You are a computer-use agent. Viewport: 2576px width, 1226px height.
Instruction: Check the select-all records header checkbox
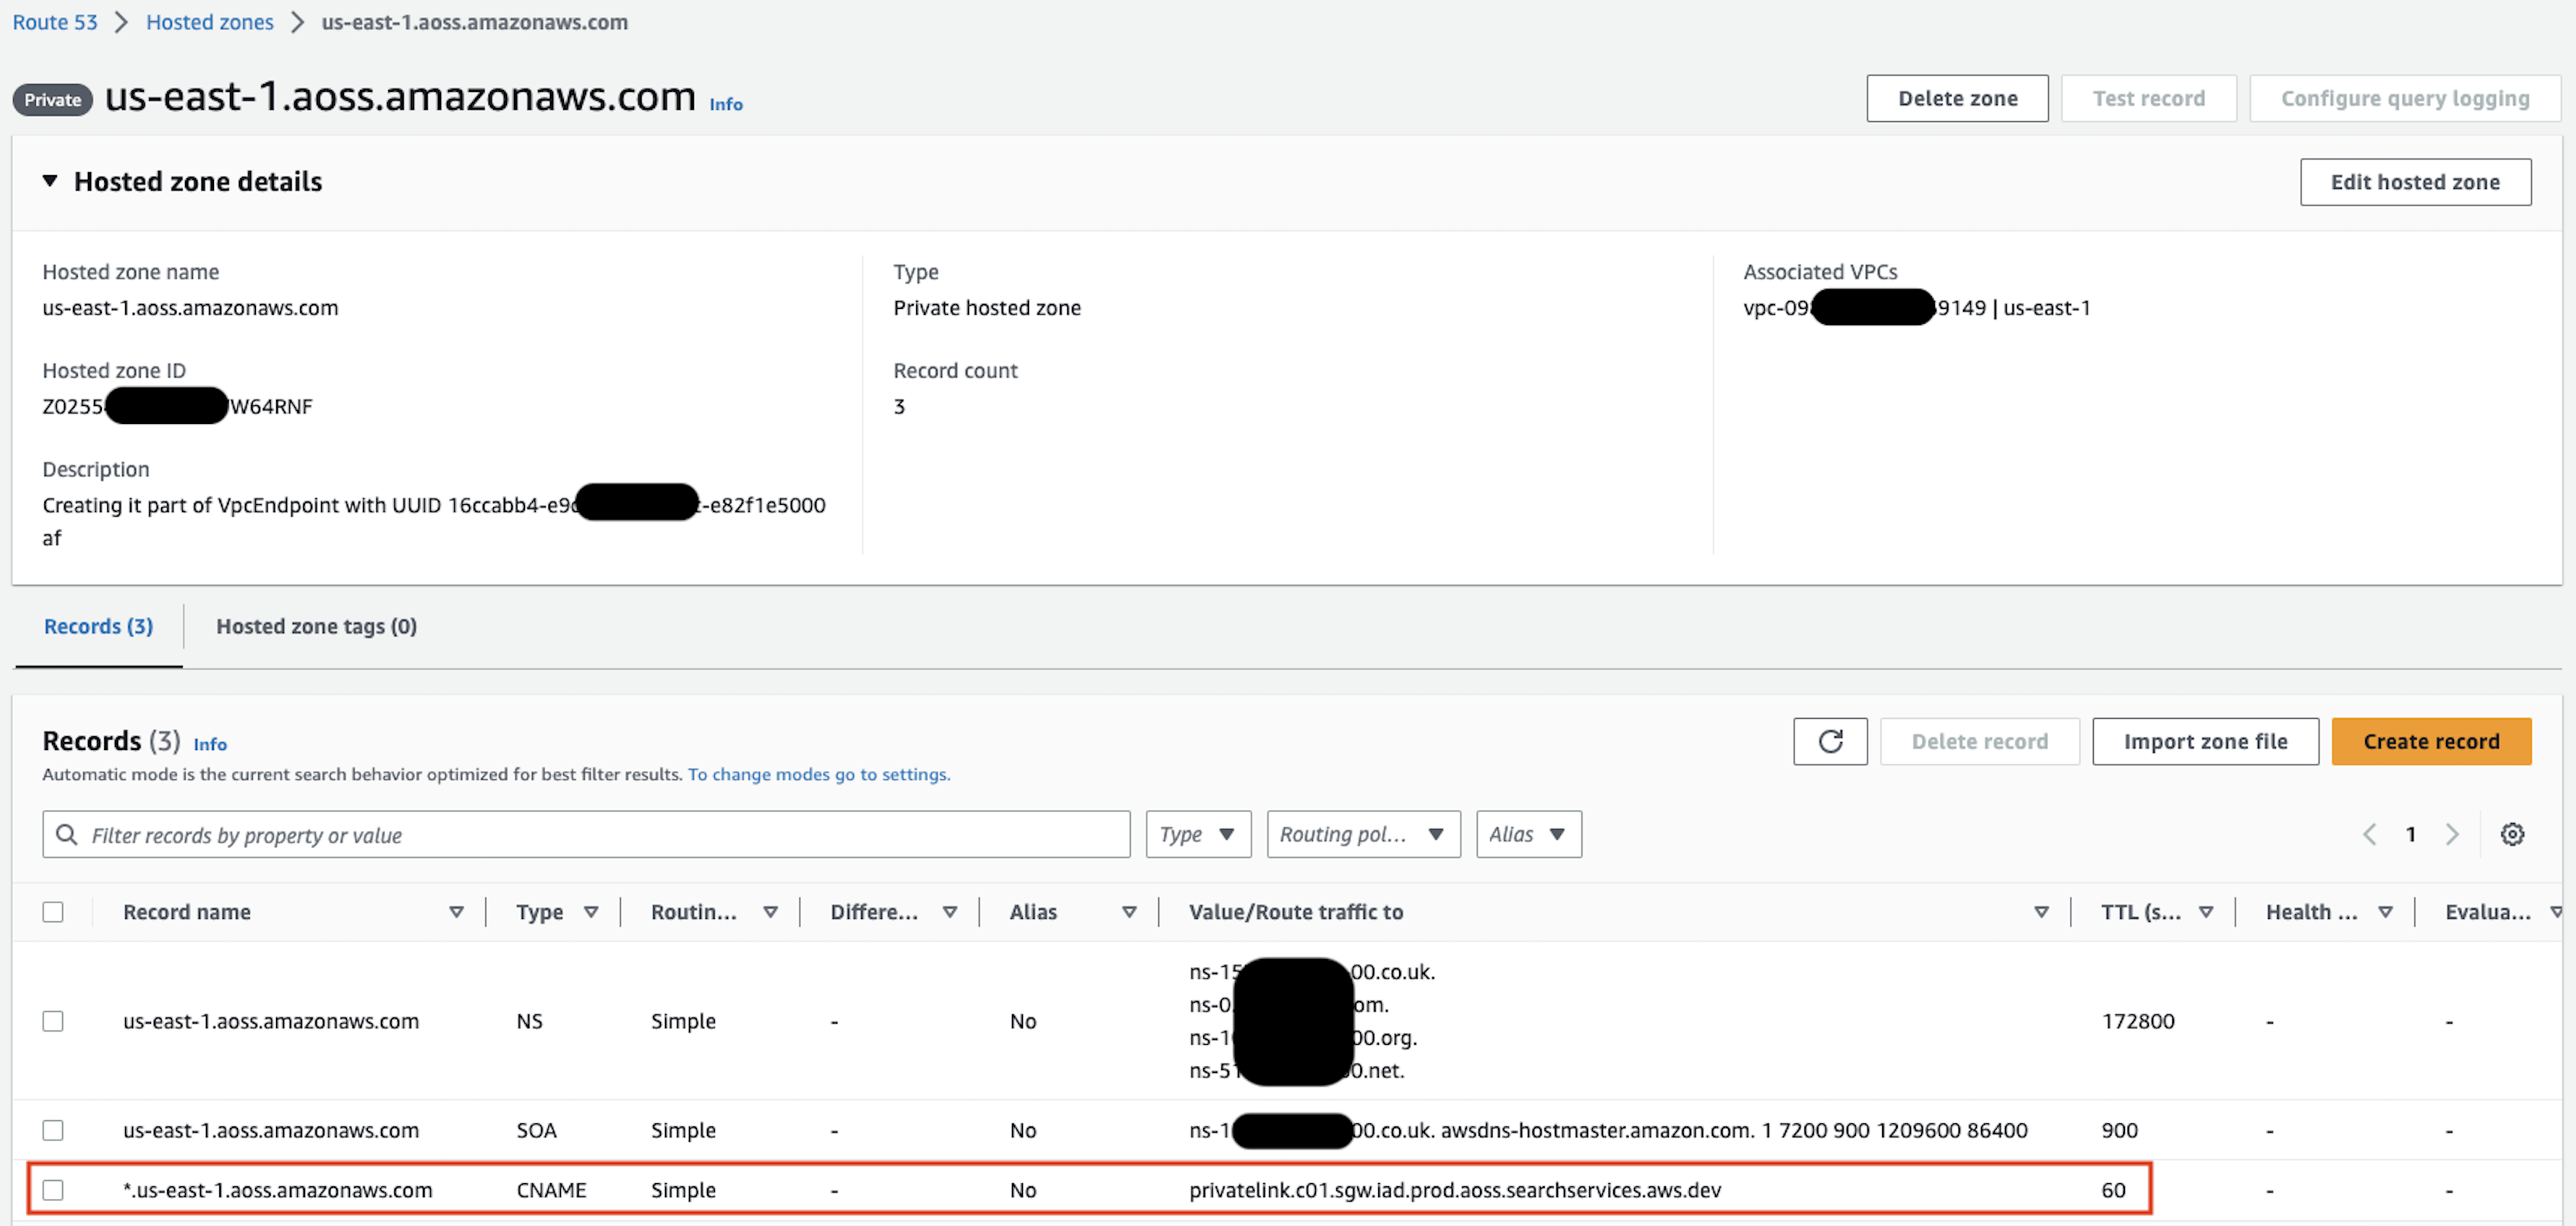pos(53,912)
